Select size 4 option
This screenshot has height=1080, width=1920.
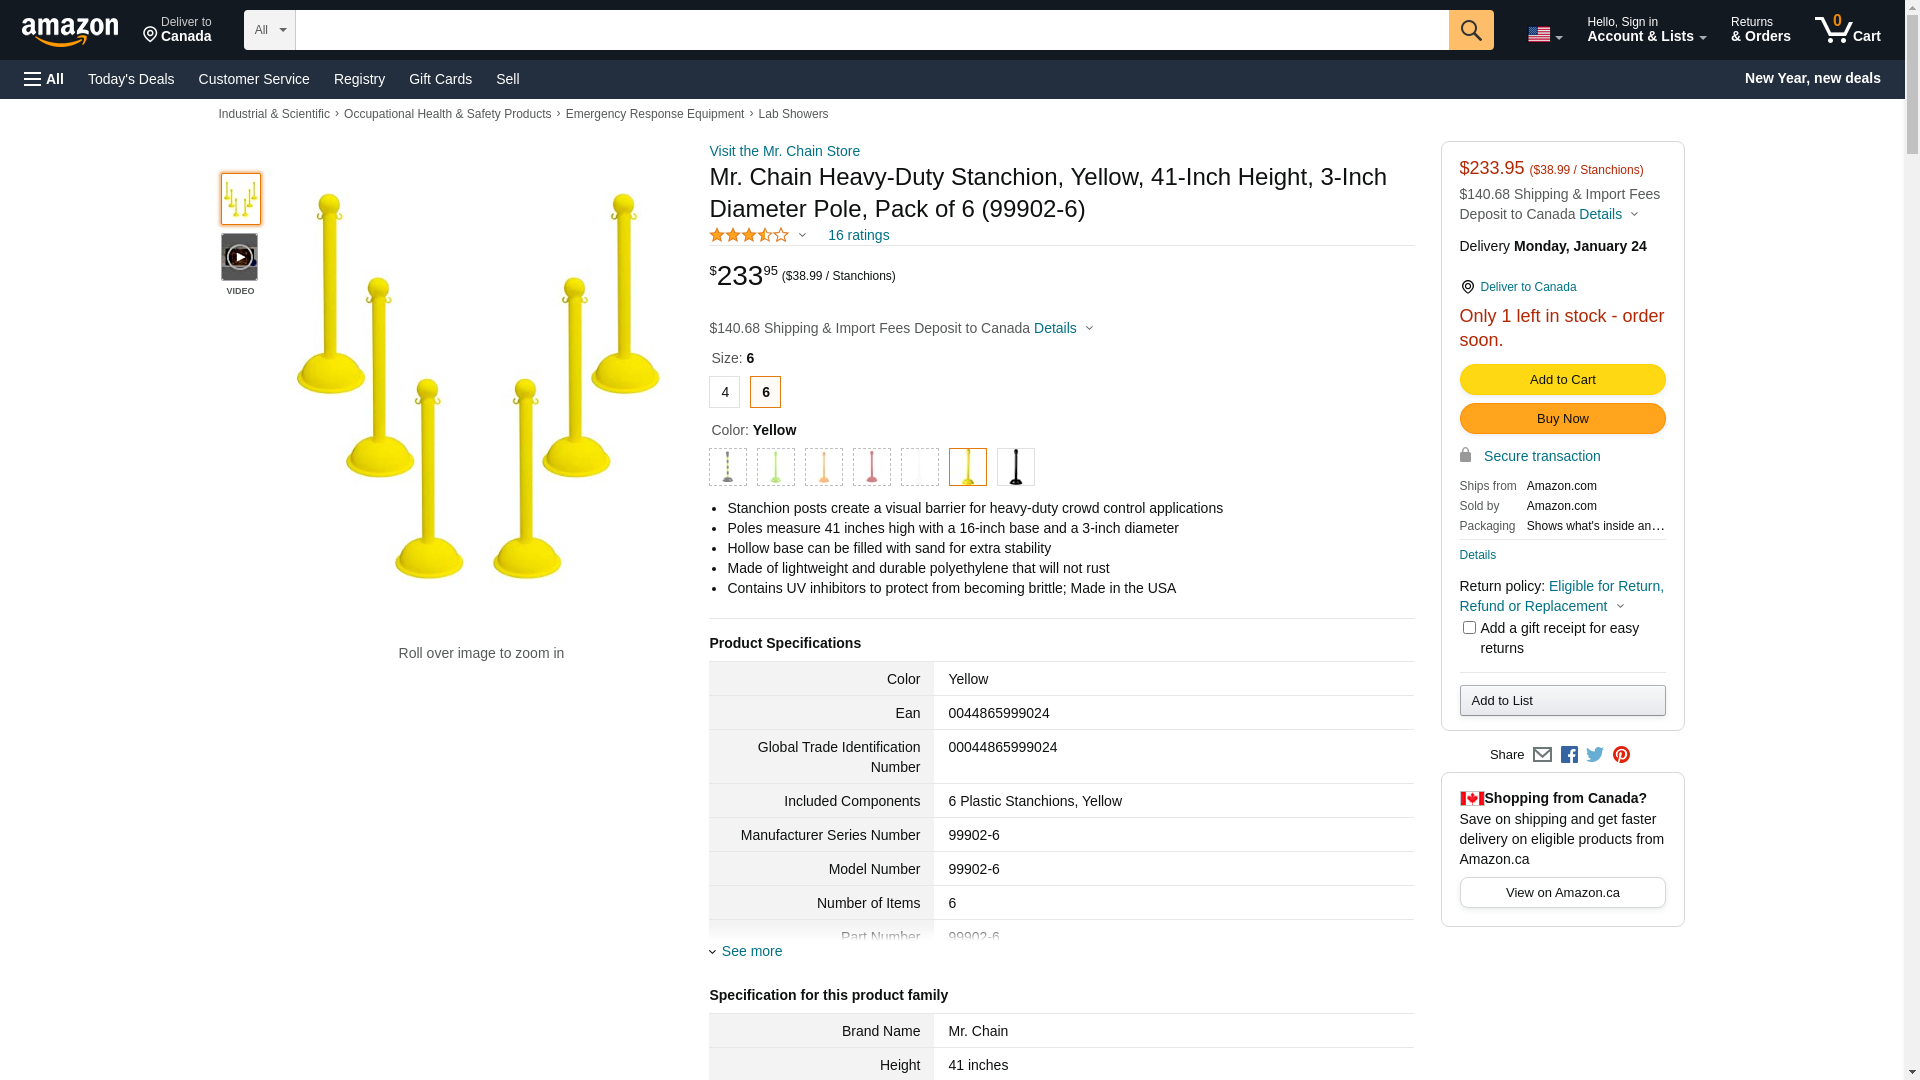[725, 392]
